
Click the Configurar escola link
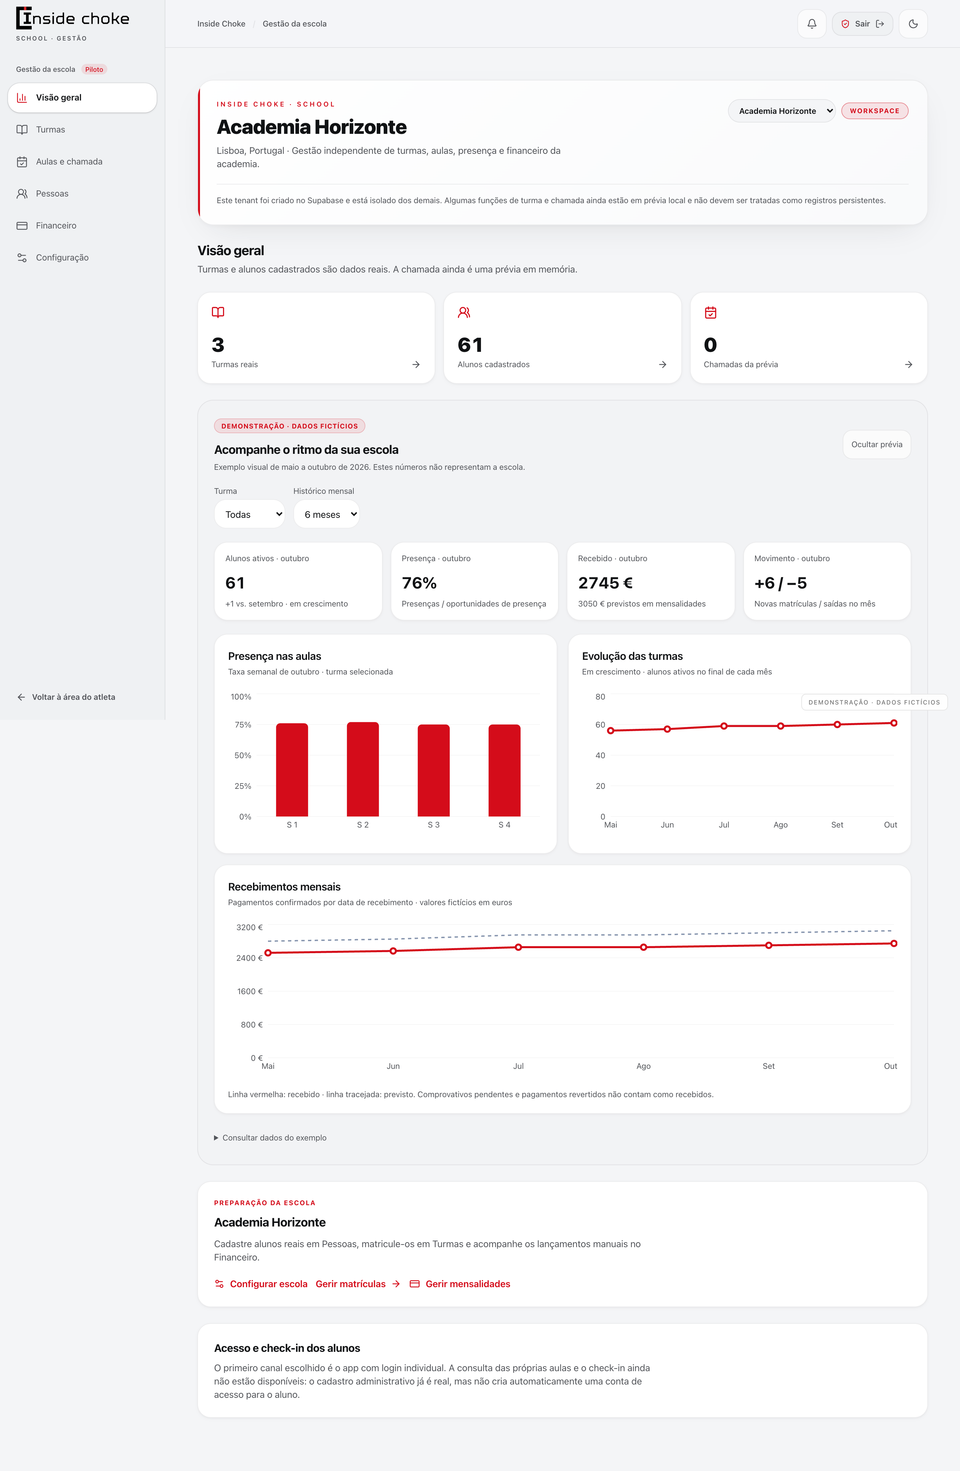click(261, 1284)
